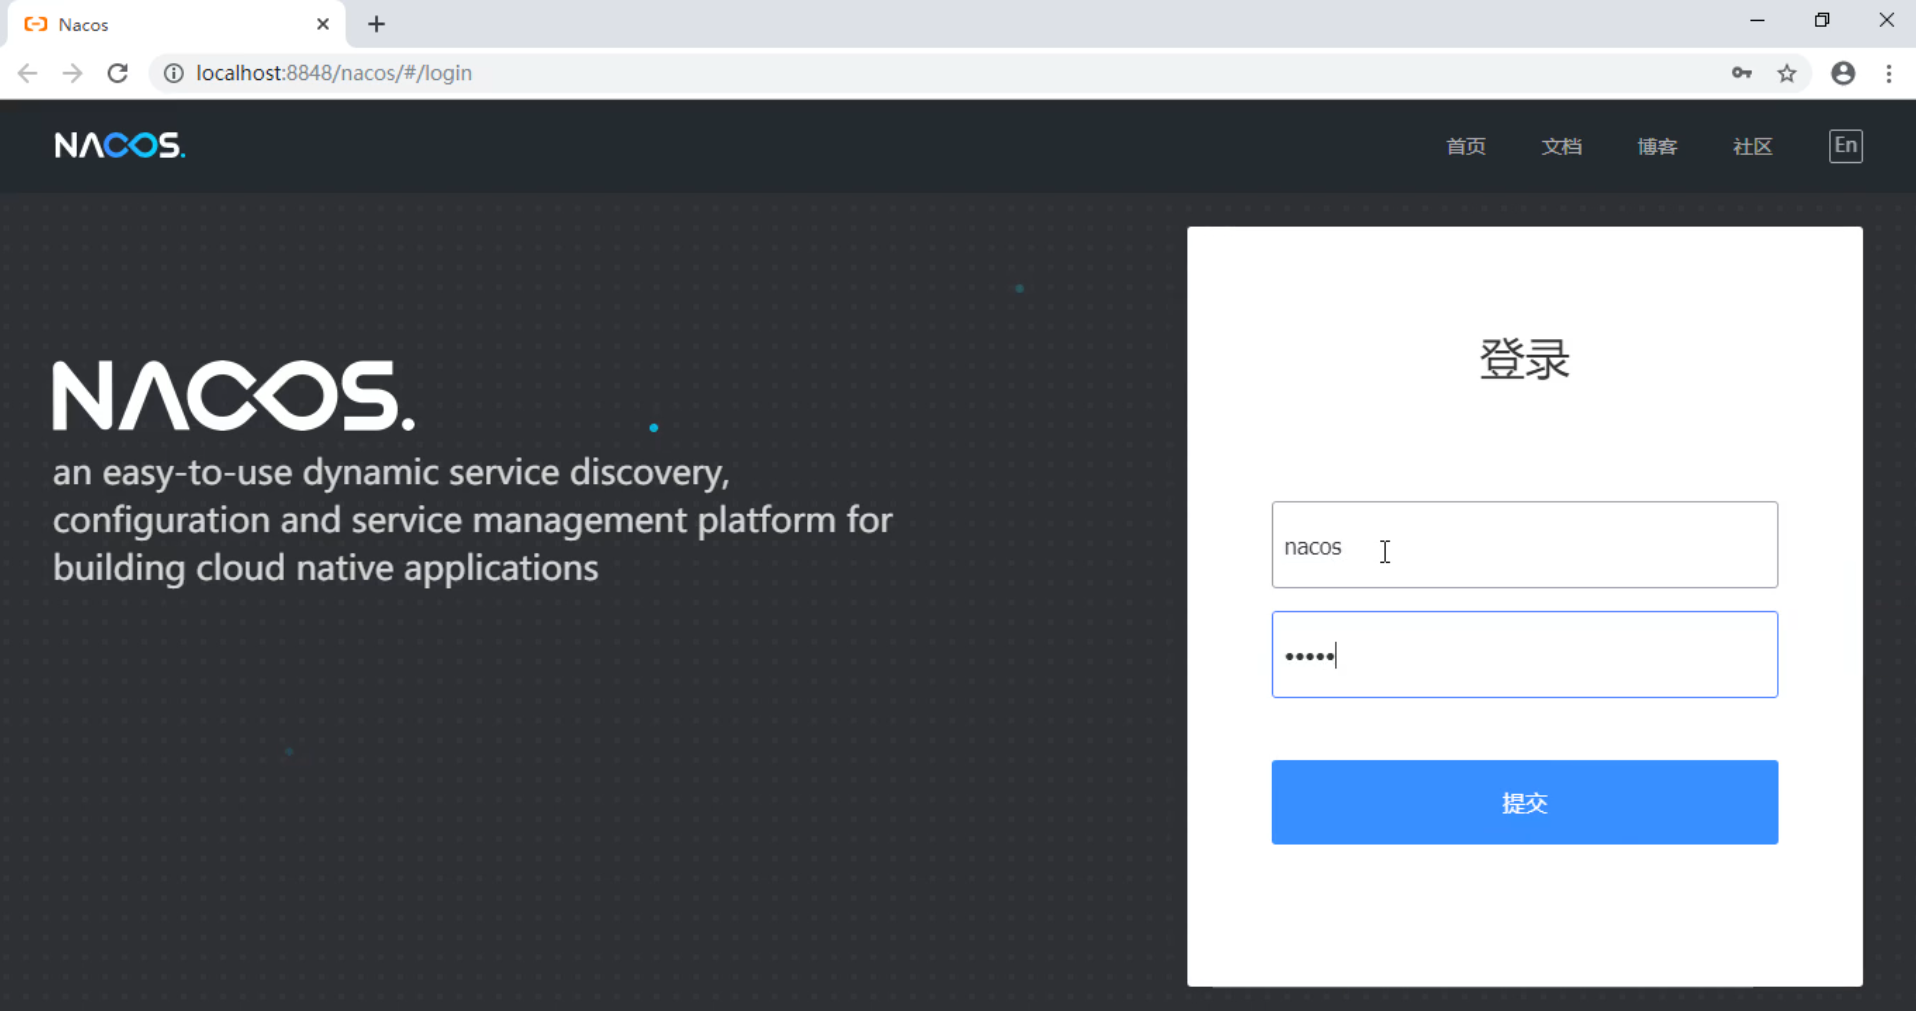This screenshot has height=1011, width=1916.
Task: Open the Chrome three-dot menu
Action: [x=1889, y=73]
